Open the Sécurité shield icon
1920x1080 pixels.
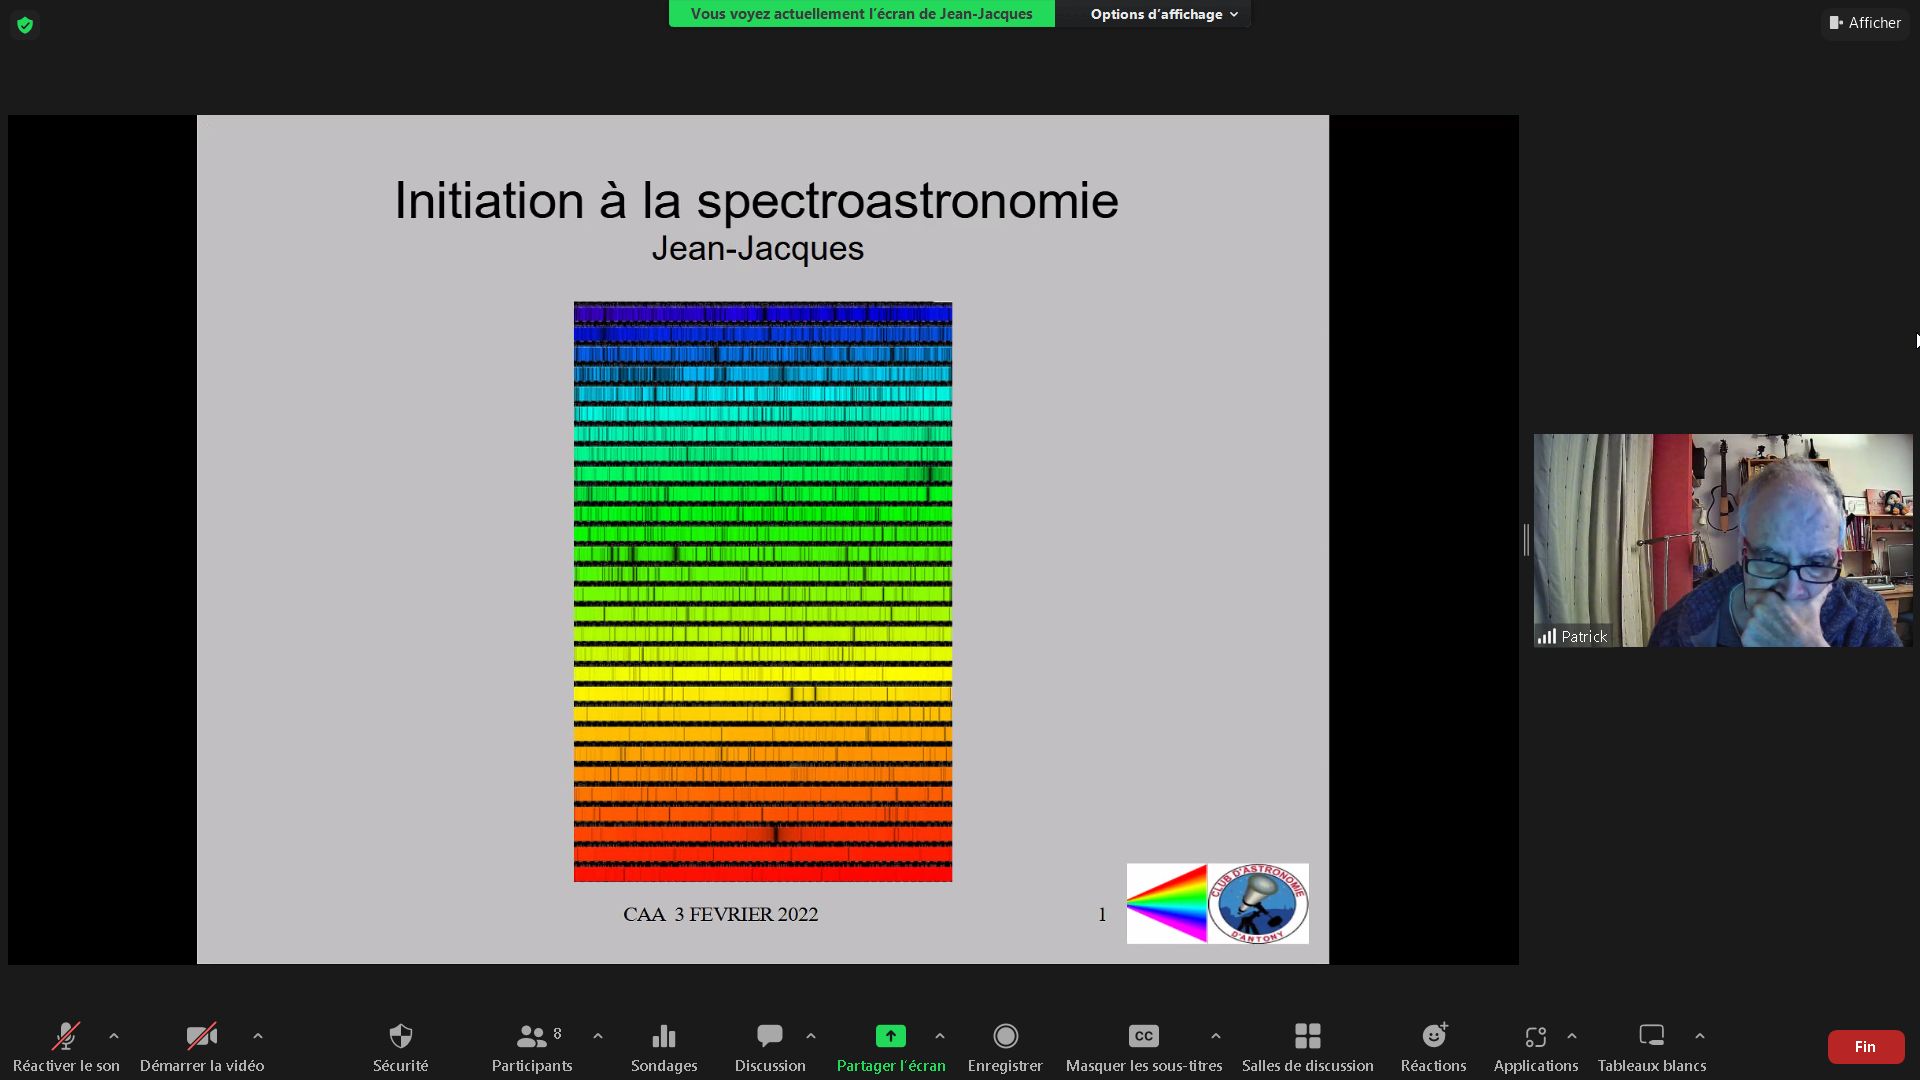pyautogui.click(x=401, y=1036)
